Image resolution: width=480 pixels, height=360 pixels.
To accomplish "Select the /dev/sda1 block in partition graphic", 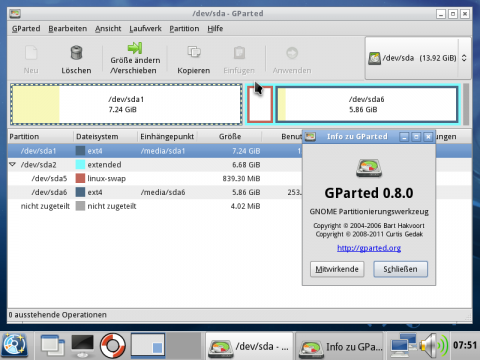I will tap(126, 104).
